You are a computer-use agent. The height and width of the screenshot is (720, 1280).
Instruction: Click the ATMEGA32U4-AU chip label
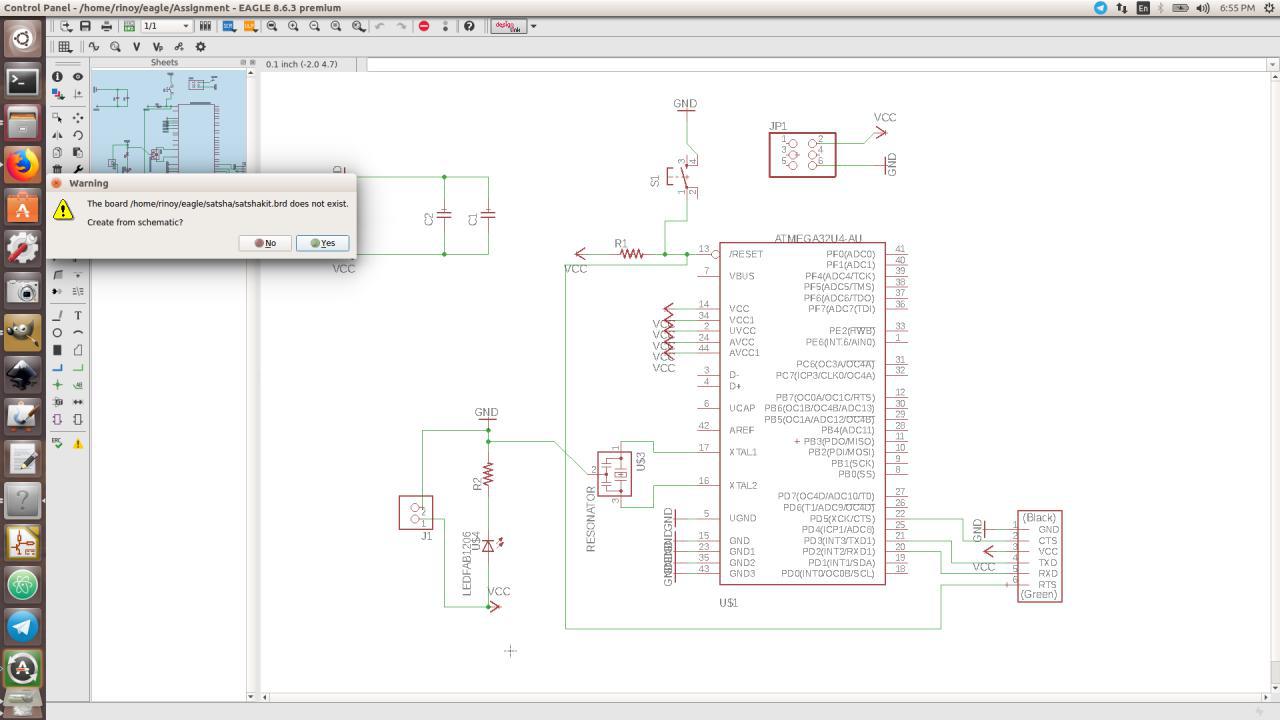point(818,239)
